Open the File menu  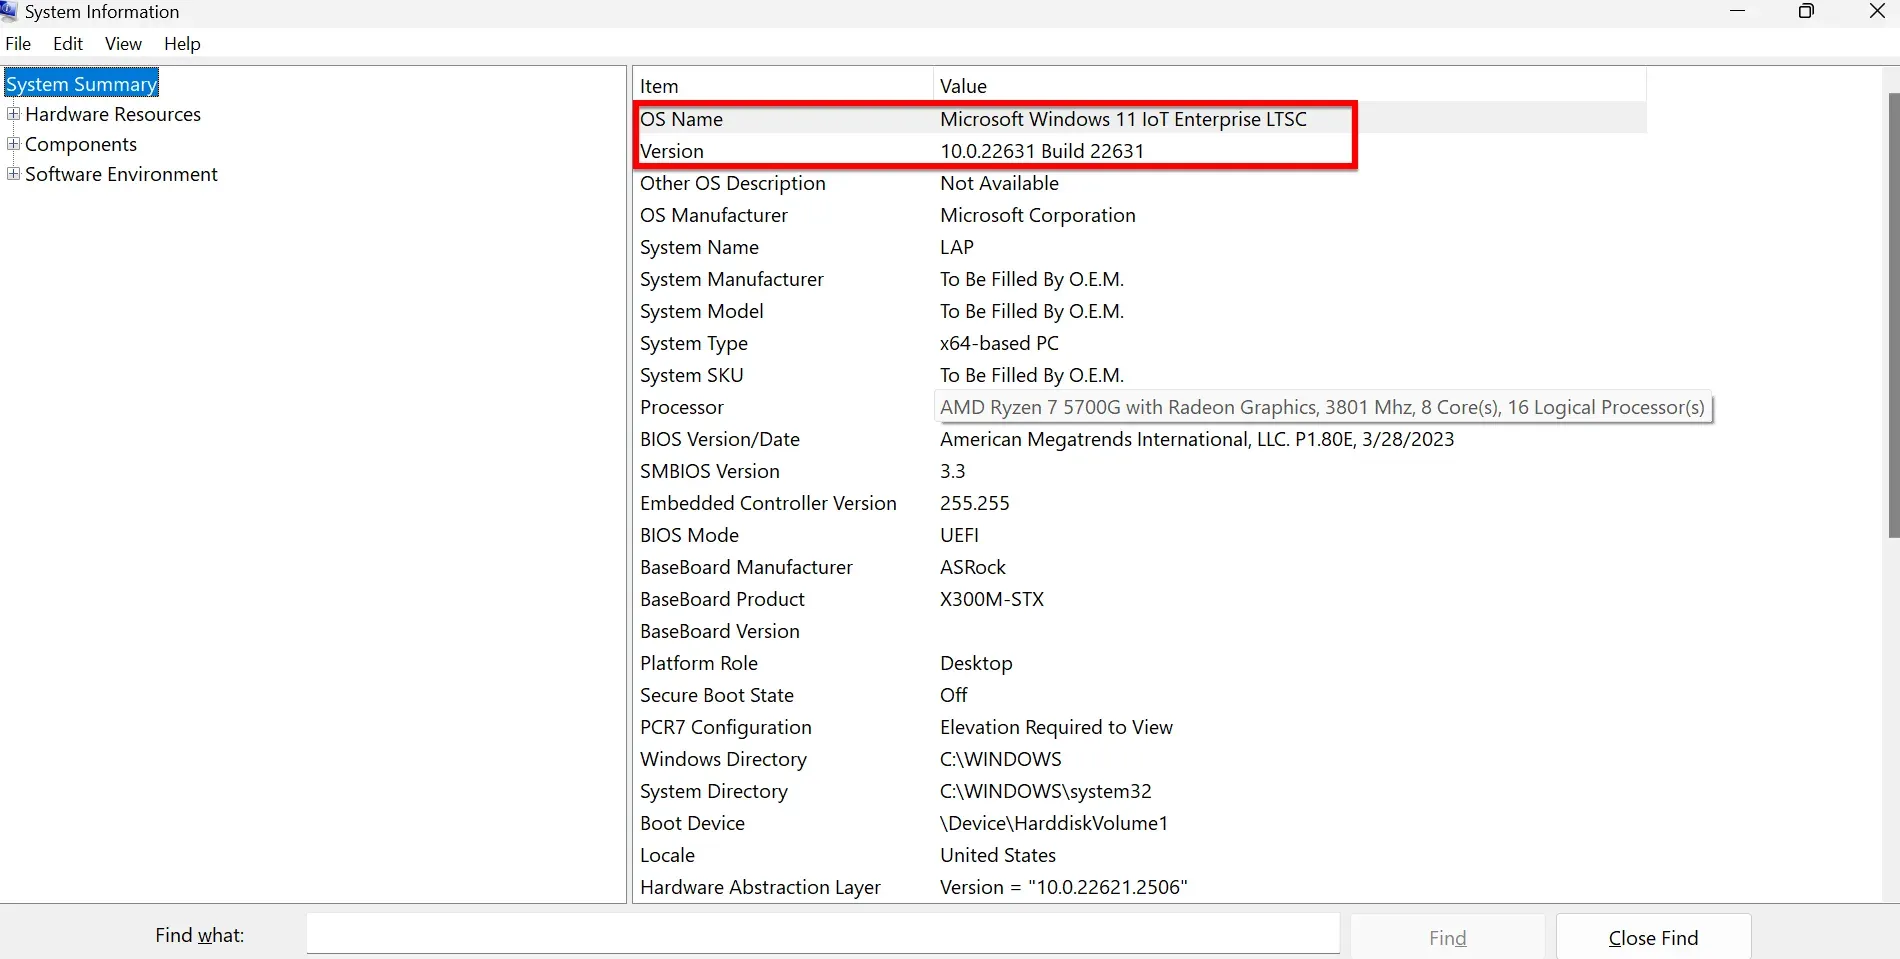point(18,44)
